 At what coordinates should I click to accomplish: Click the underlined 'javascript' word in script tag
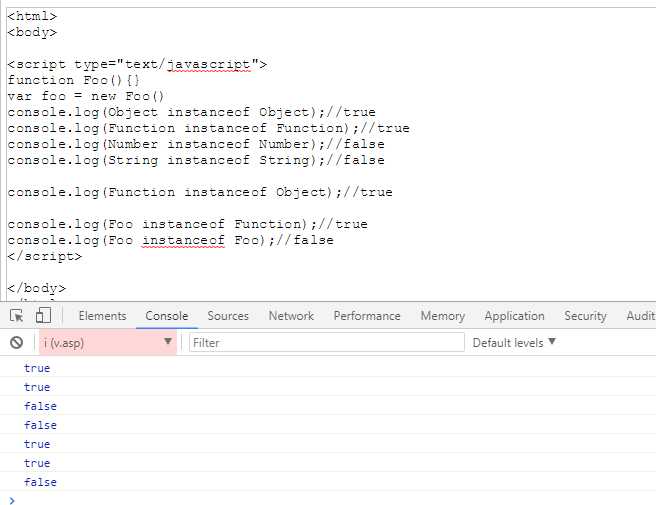point(209,64)
